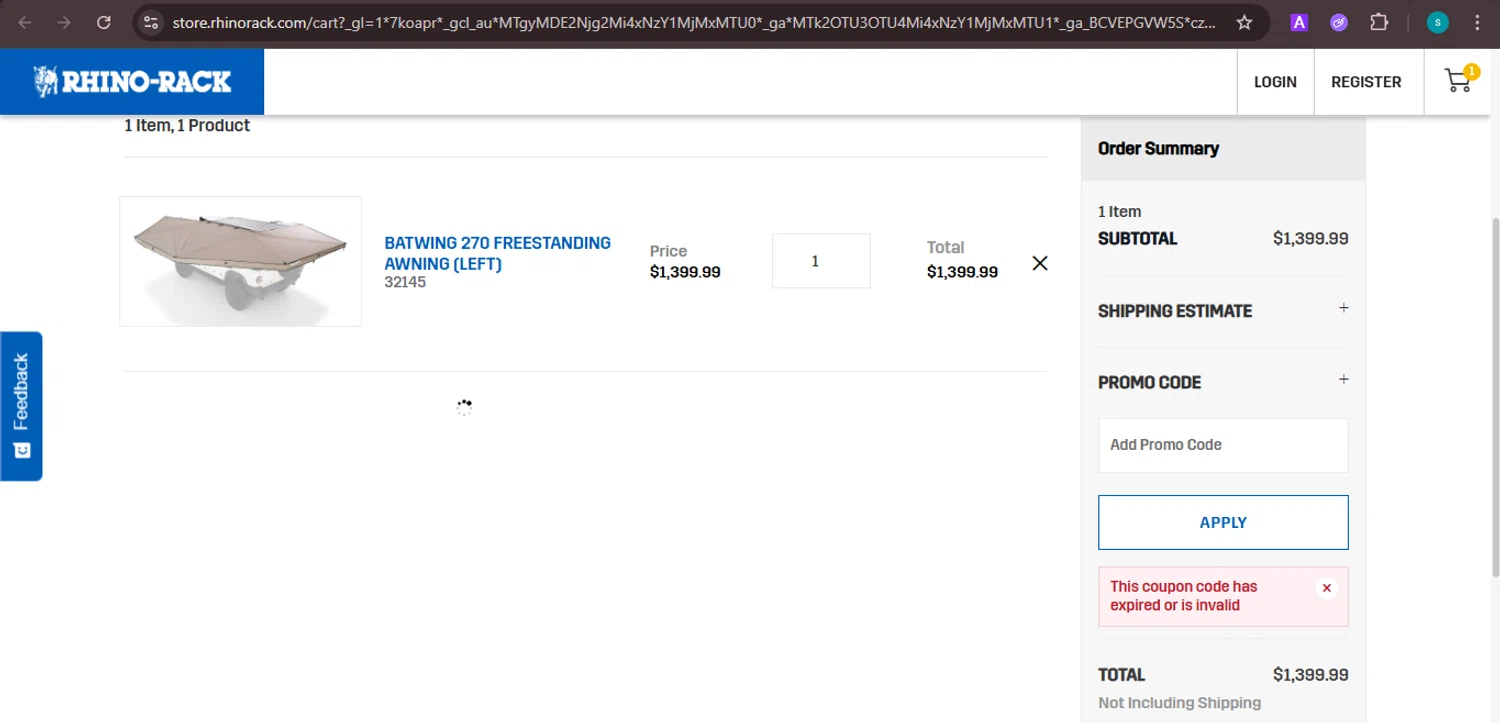This screenshot has width=1500, height=723.
Task: Click the product code 32145
Action: 405,283
